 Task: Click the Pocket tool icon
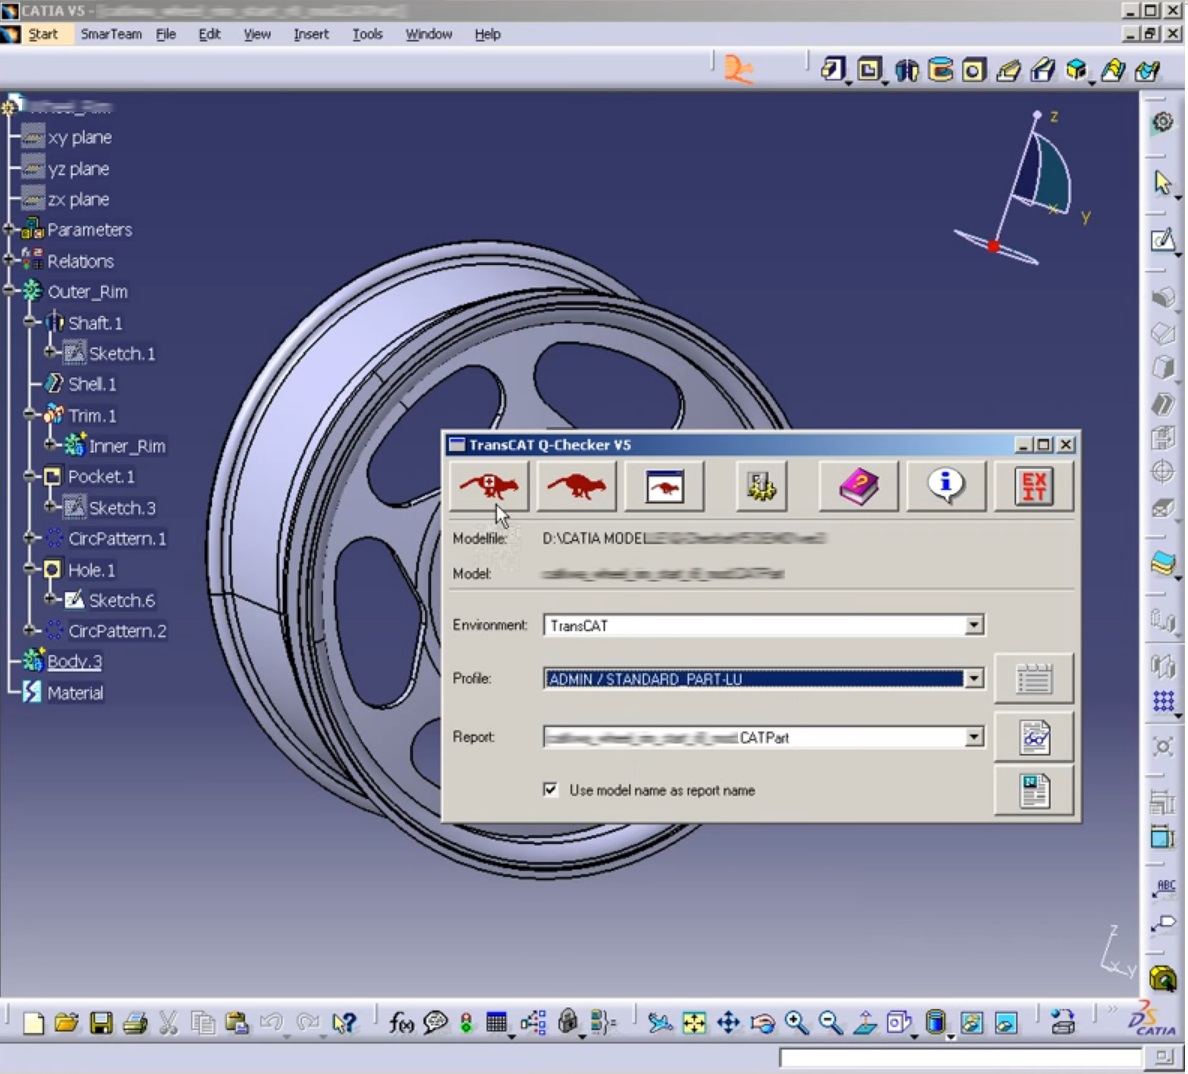pyautogui.click(x=870, y=70)
